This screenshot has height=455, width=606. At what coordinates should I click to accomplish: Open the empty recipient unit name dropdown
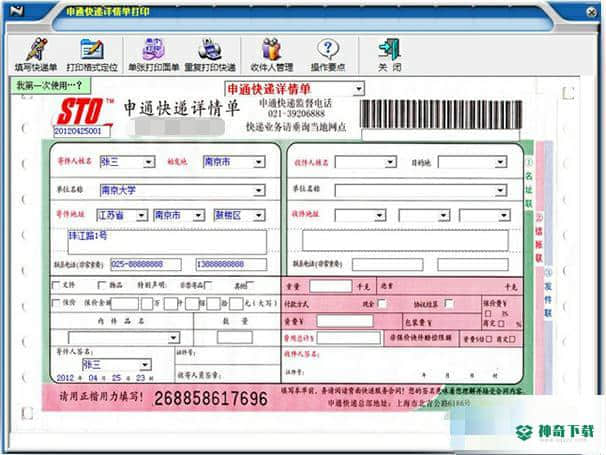(x=501, y=190)
